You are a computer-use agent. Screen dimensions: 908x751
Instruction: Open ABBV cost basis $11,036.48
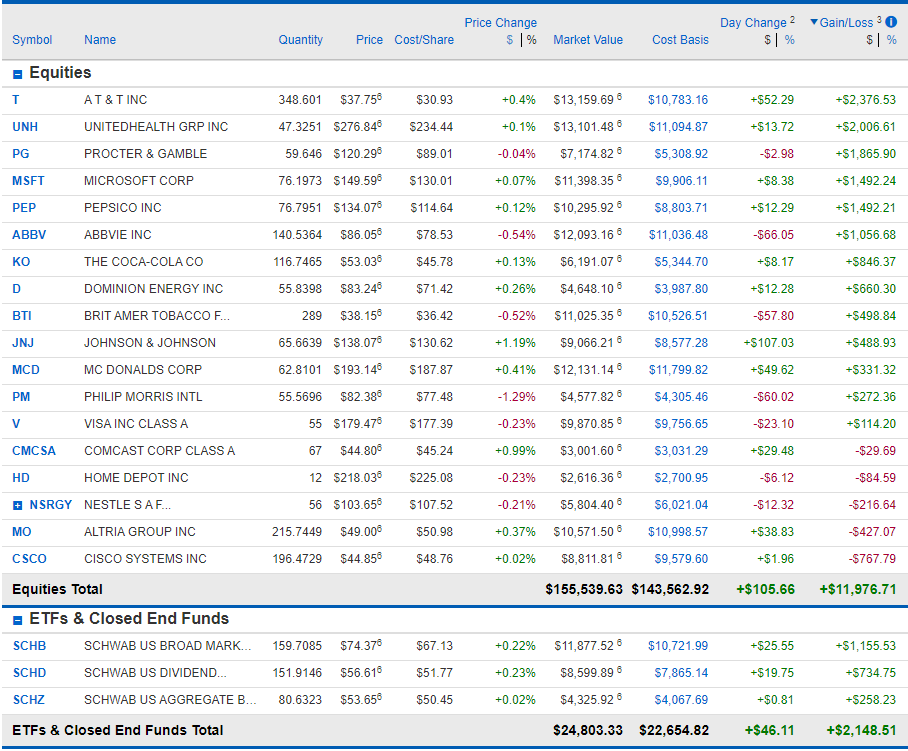678,235
